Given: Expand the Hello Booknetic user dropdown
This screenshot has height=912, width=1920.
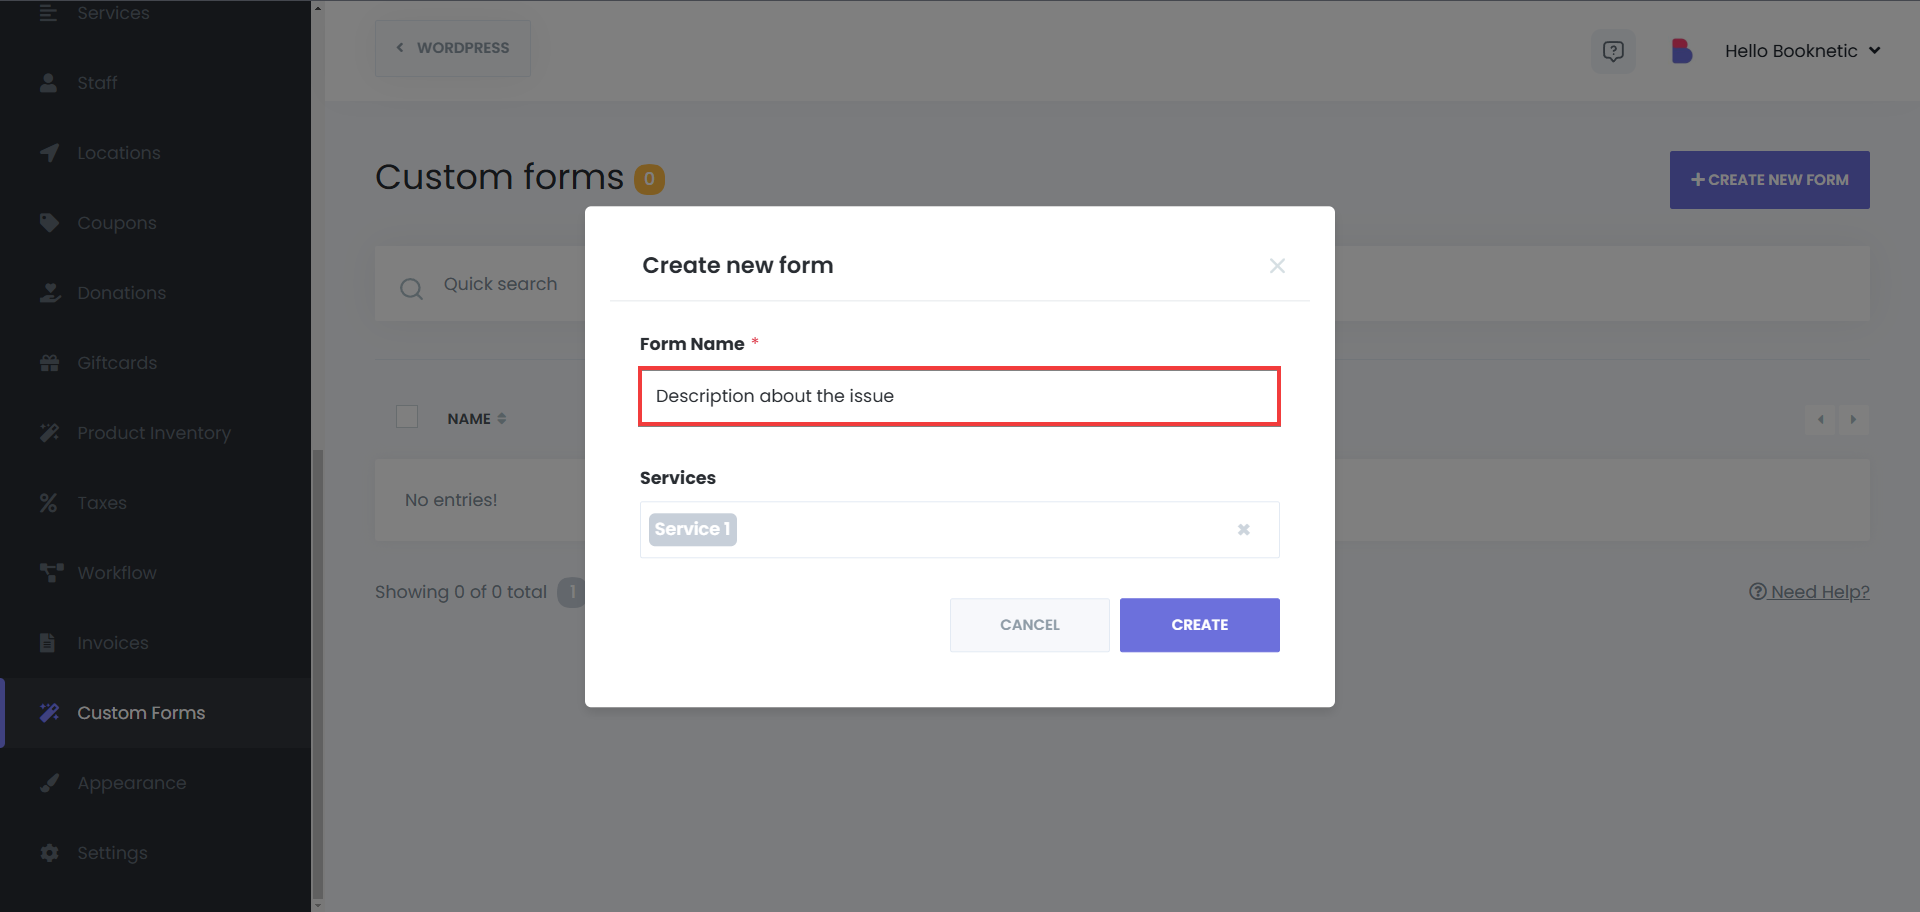Looking at the screenshot, I should pos(1802,51).
